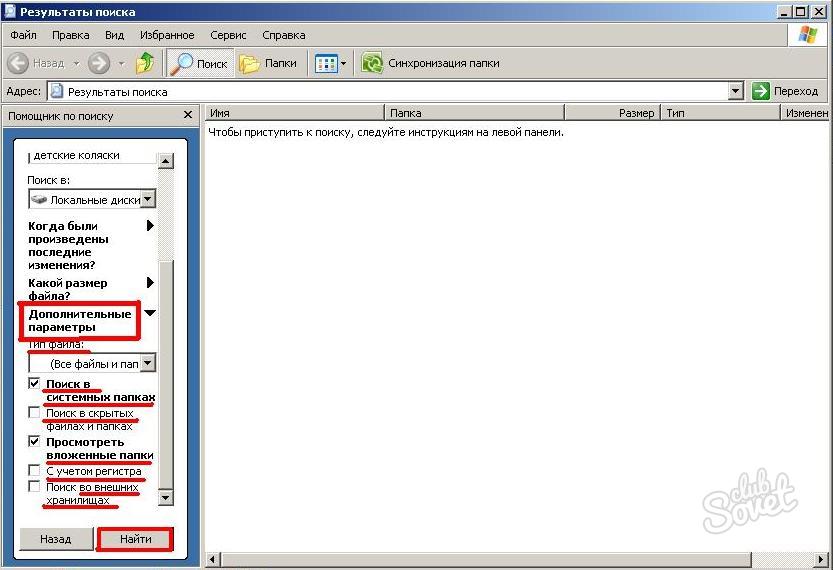
Task: Open the Сервис menu
Action: coord(228,35)
